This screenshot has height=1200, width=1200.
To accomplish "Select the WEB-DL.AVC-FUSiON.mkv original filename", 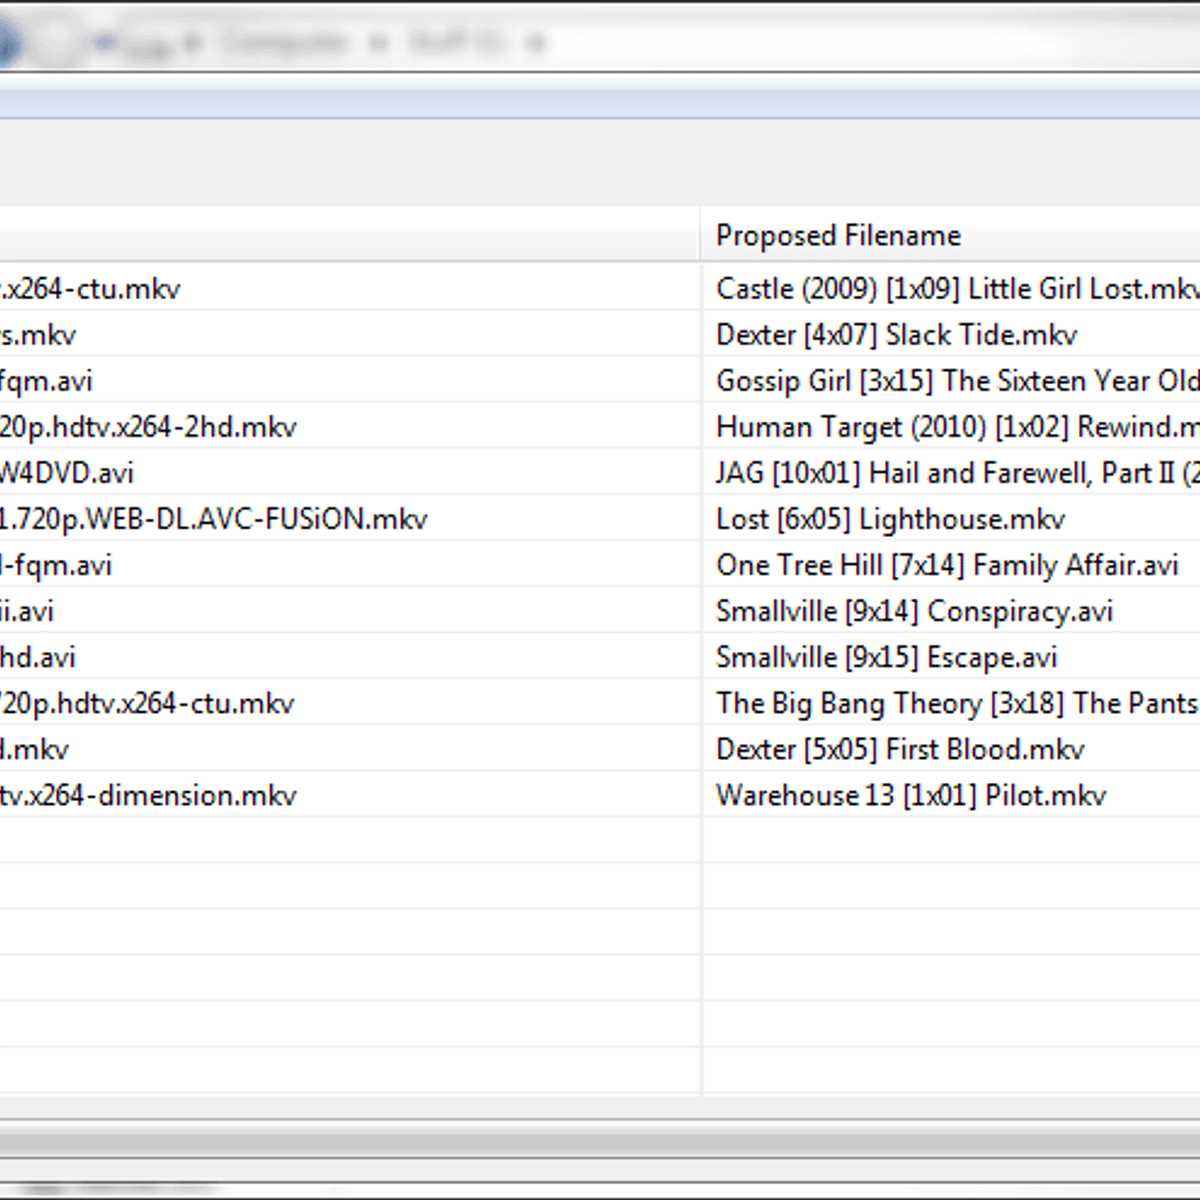I will (213, 519).
